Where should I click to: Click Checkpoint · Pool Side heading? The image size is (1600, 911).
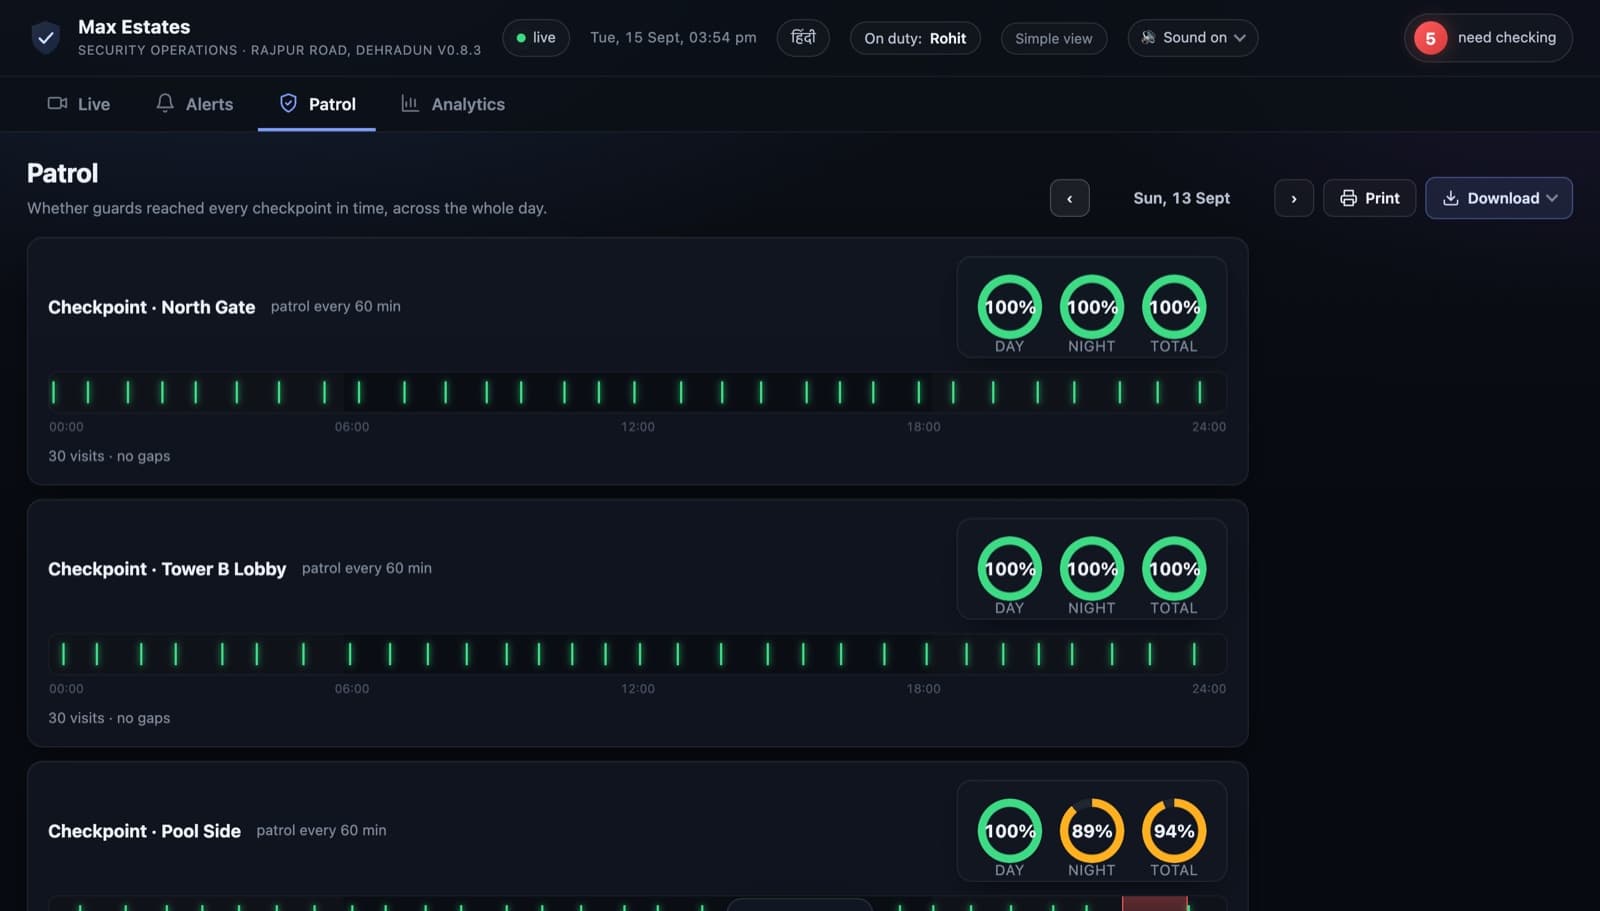[145, 831]
